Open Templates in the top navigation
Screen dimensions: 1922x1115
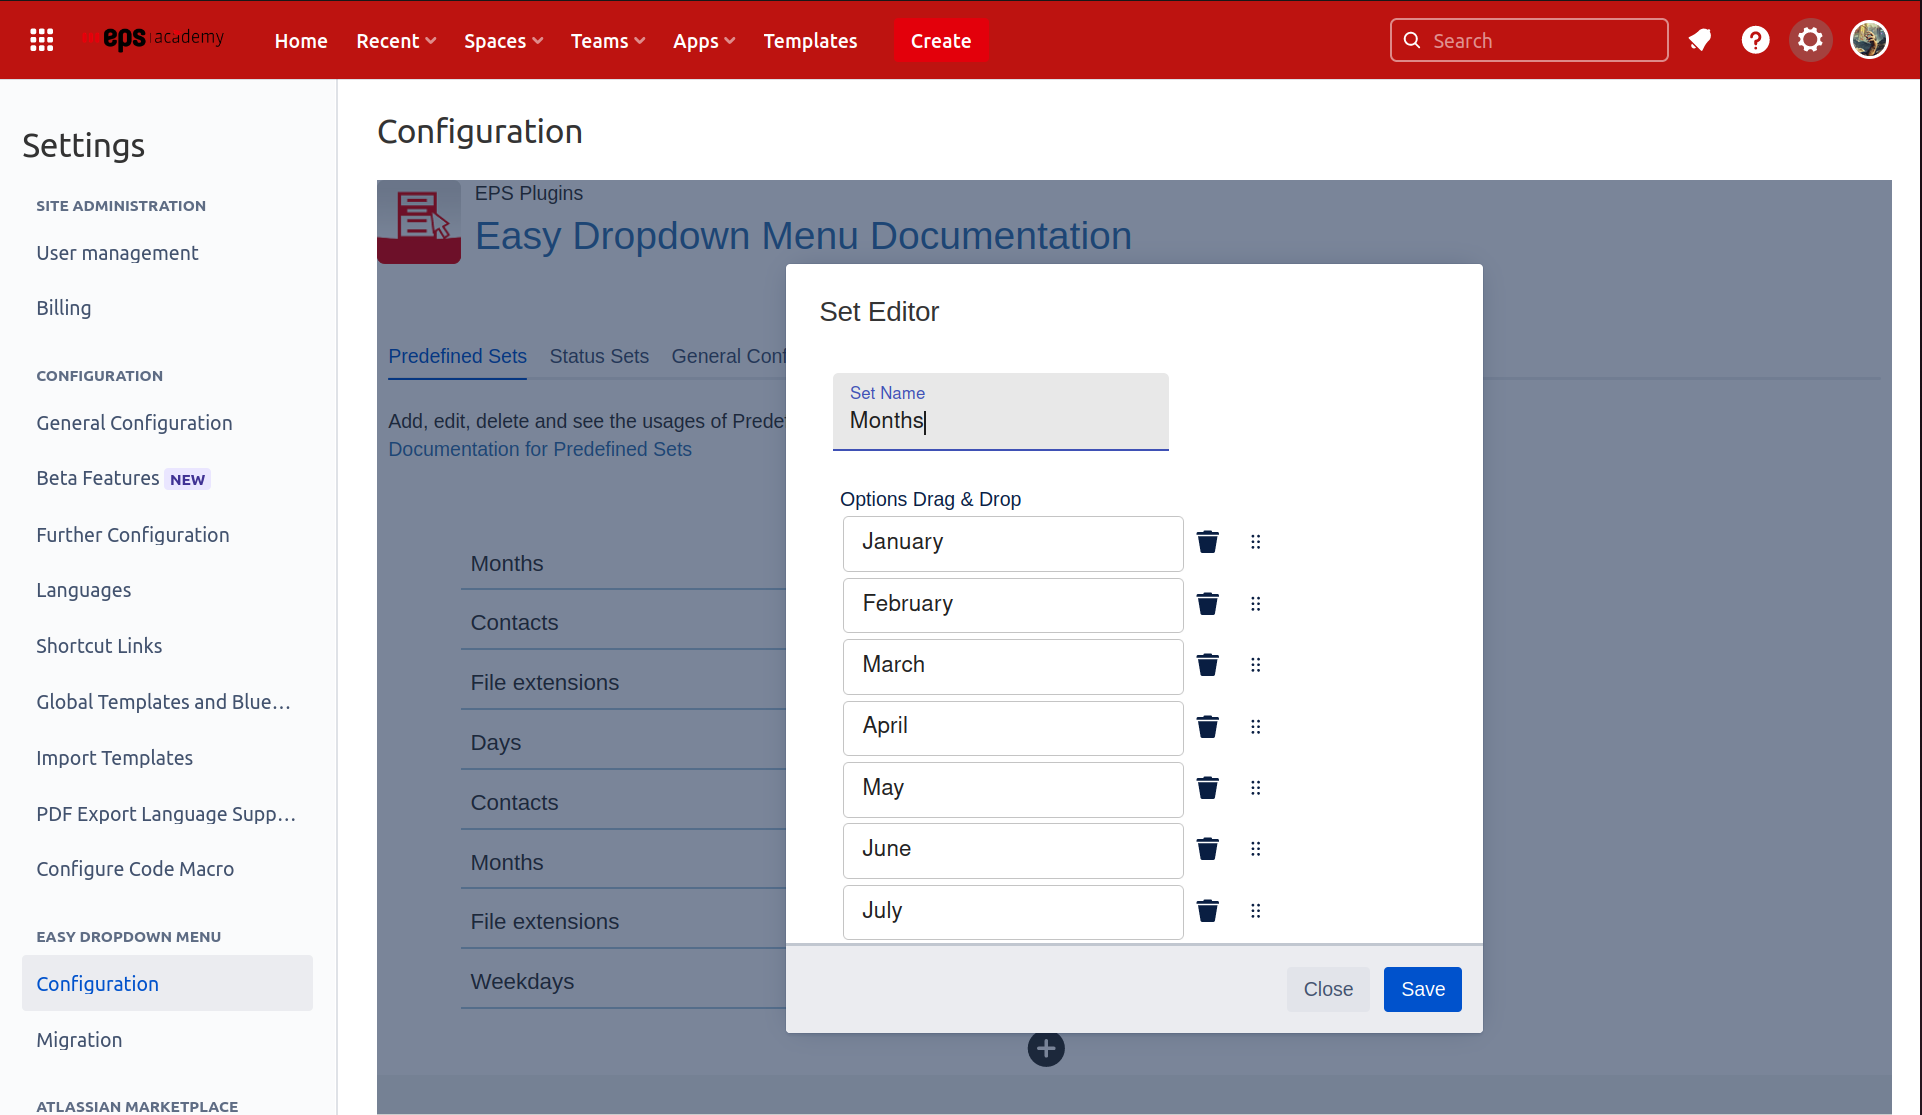(x=810, y=41)
